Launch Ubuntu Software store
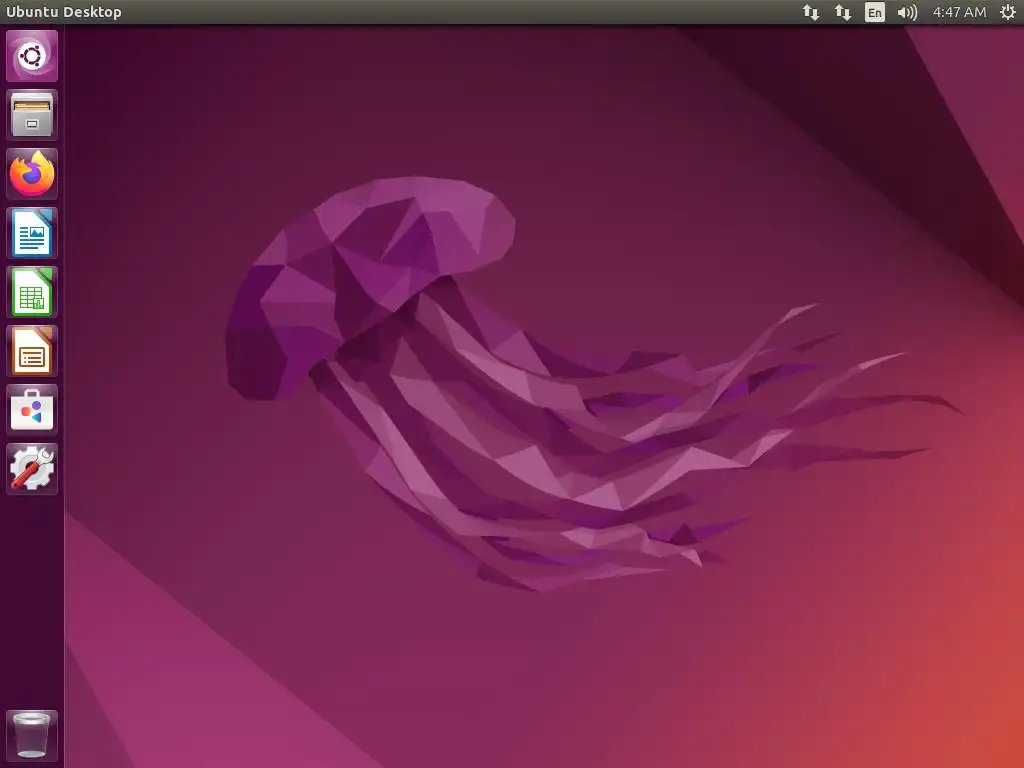Image resolution: width=1024 pixels, height=768 pixels. tap(32, 410)
